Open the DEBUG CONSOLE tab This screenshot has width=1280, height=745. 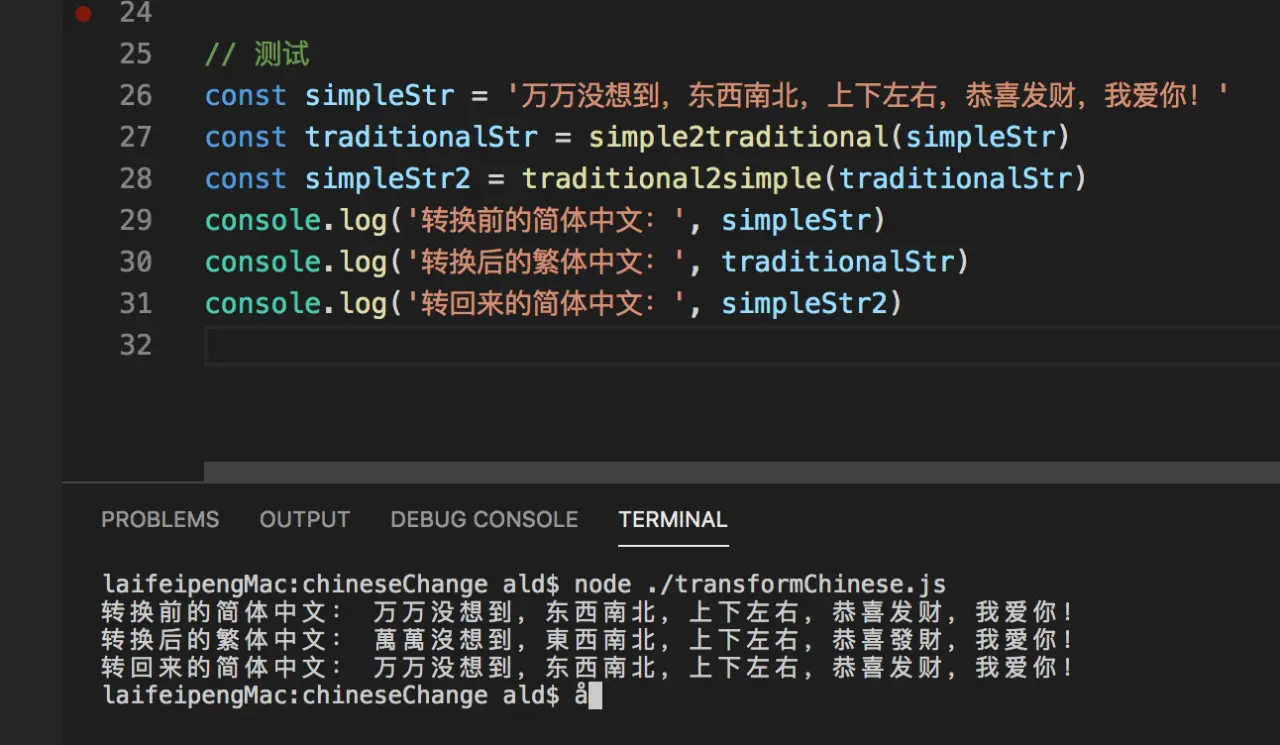pos(484,520)
